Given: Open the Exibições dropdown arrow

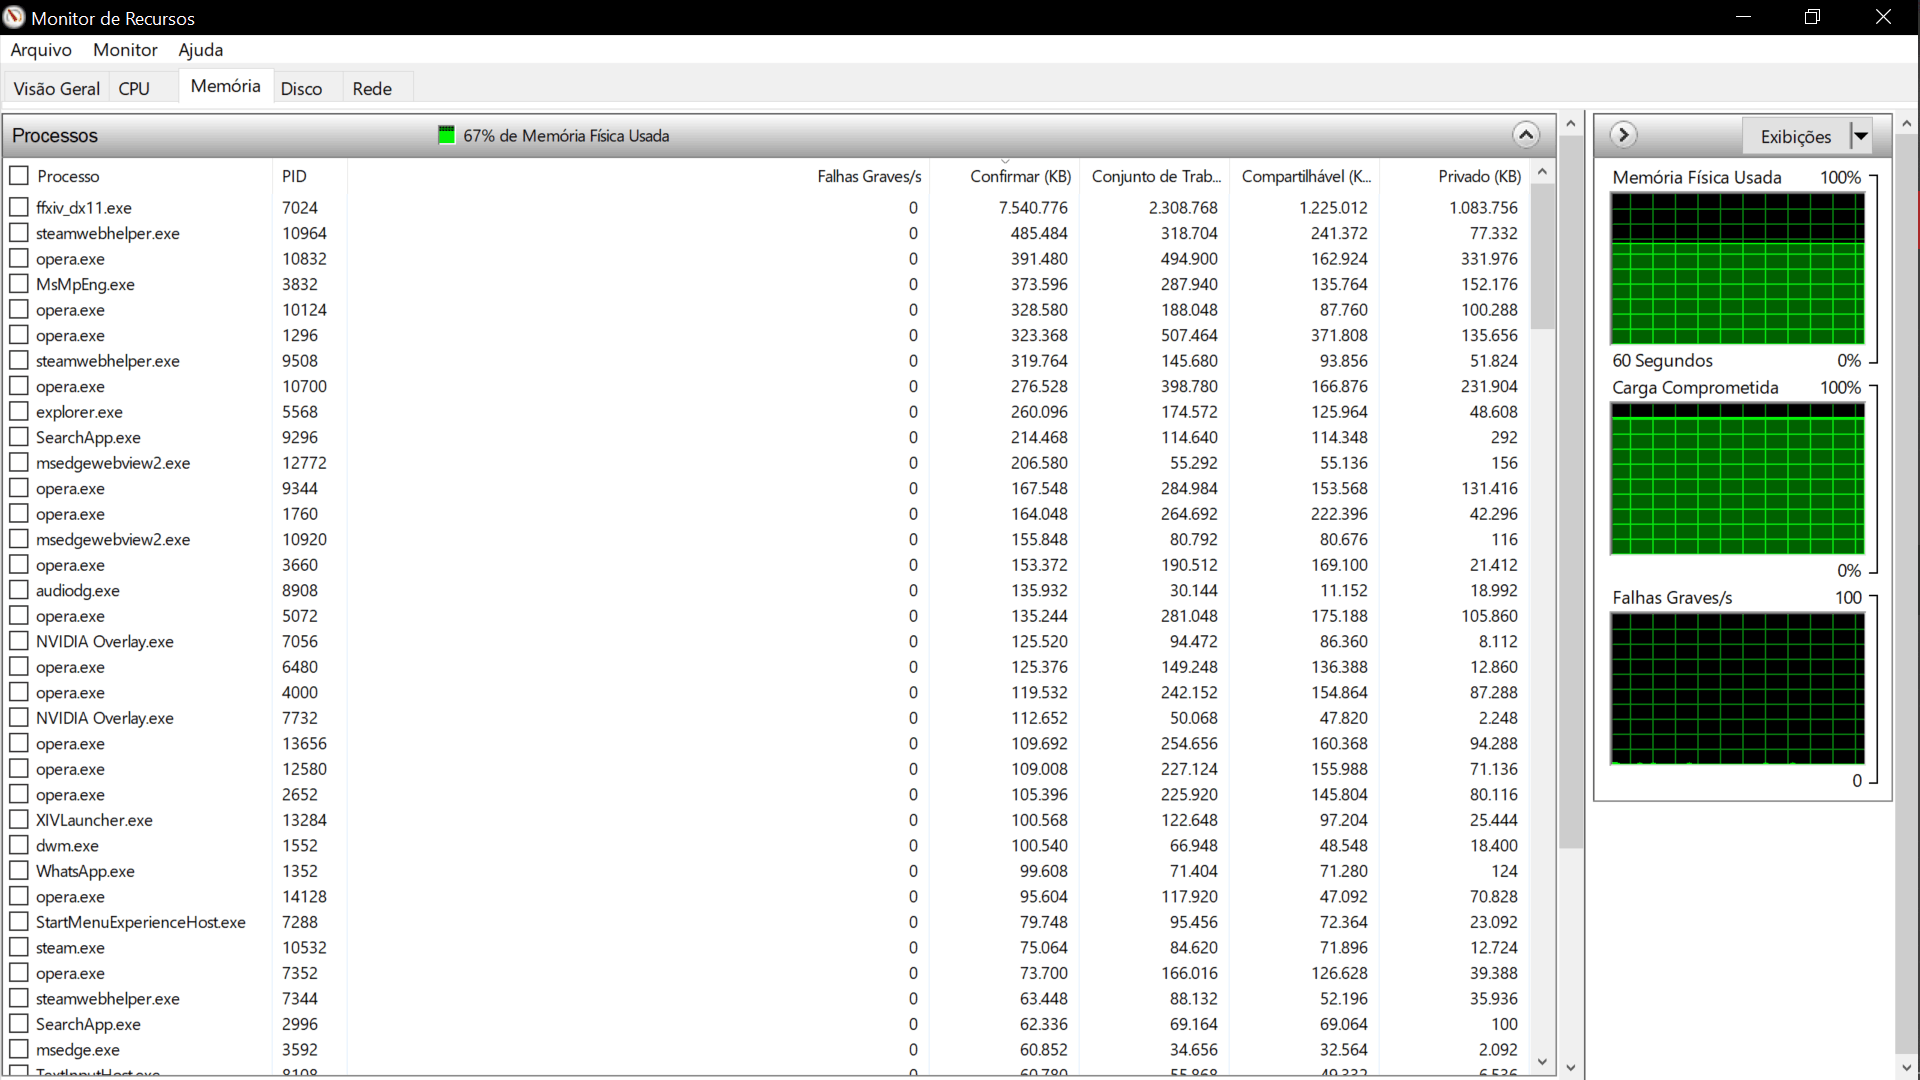Looking at the screenshot, I should 1861,136.
